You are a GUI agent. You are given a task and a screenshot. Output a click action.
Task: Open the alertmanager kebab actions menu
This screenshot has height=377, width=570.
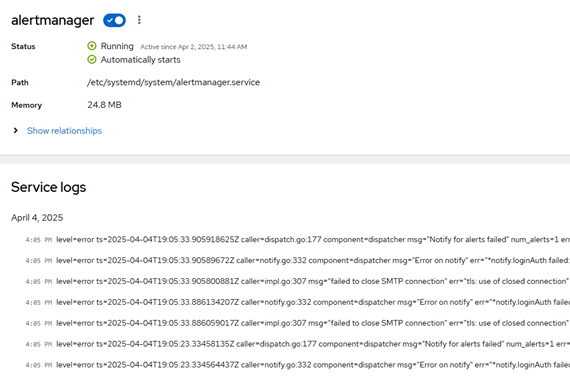click(139, 20)
